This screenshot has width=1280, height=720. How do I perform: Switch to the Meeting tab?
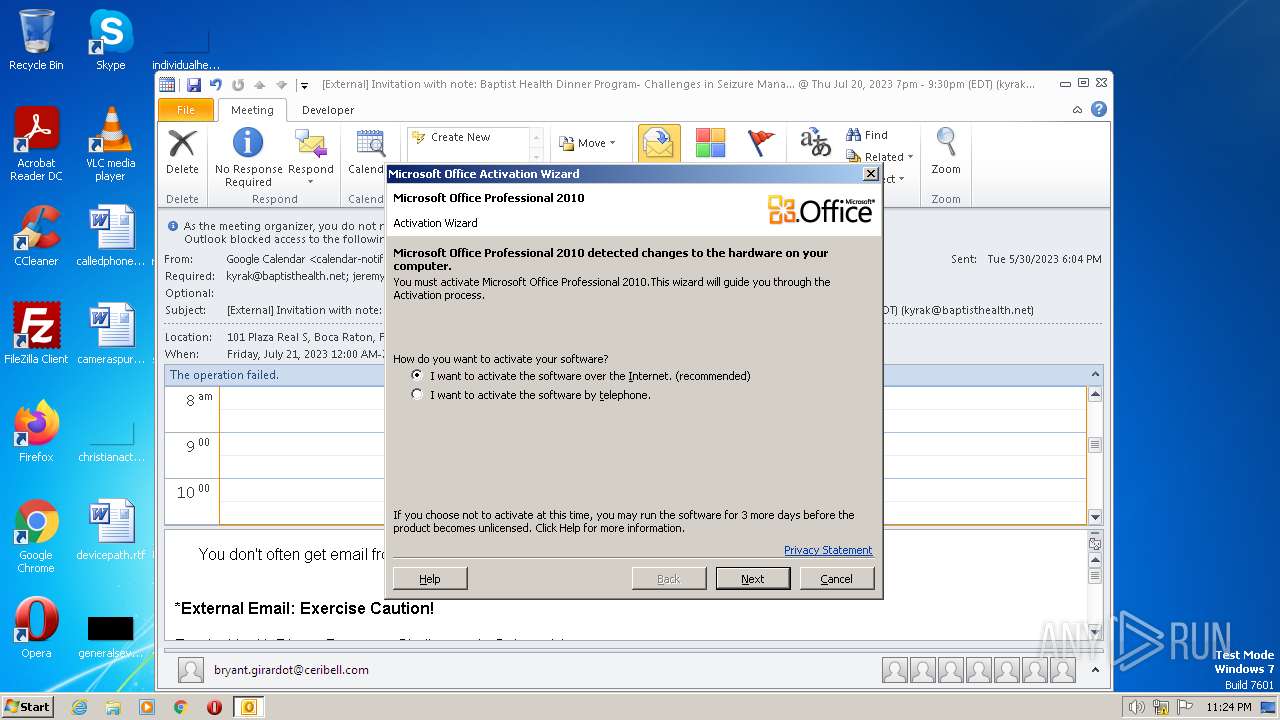tap(252, 110)
